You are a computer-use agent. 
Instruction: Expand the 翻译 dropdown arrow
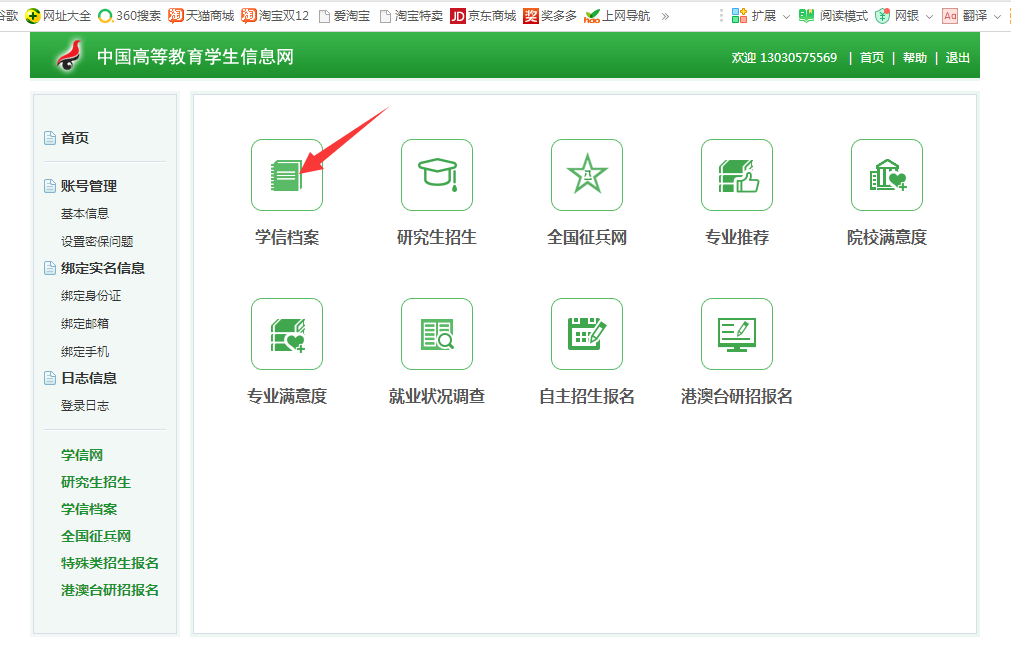click(997, 17)
